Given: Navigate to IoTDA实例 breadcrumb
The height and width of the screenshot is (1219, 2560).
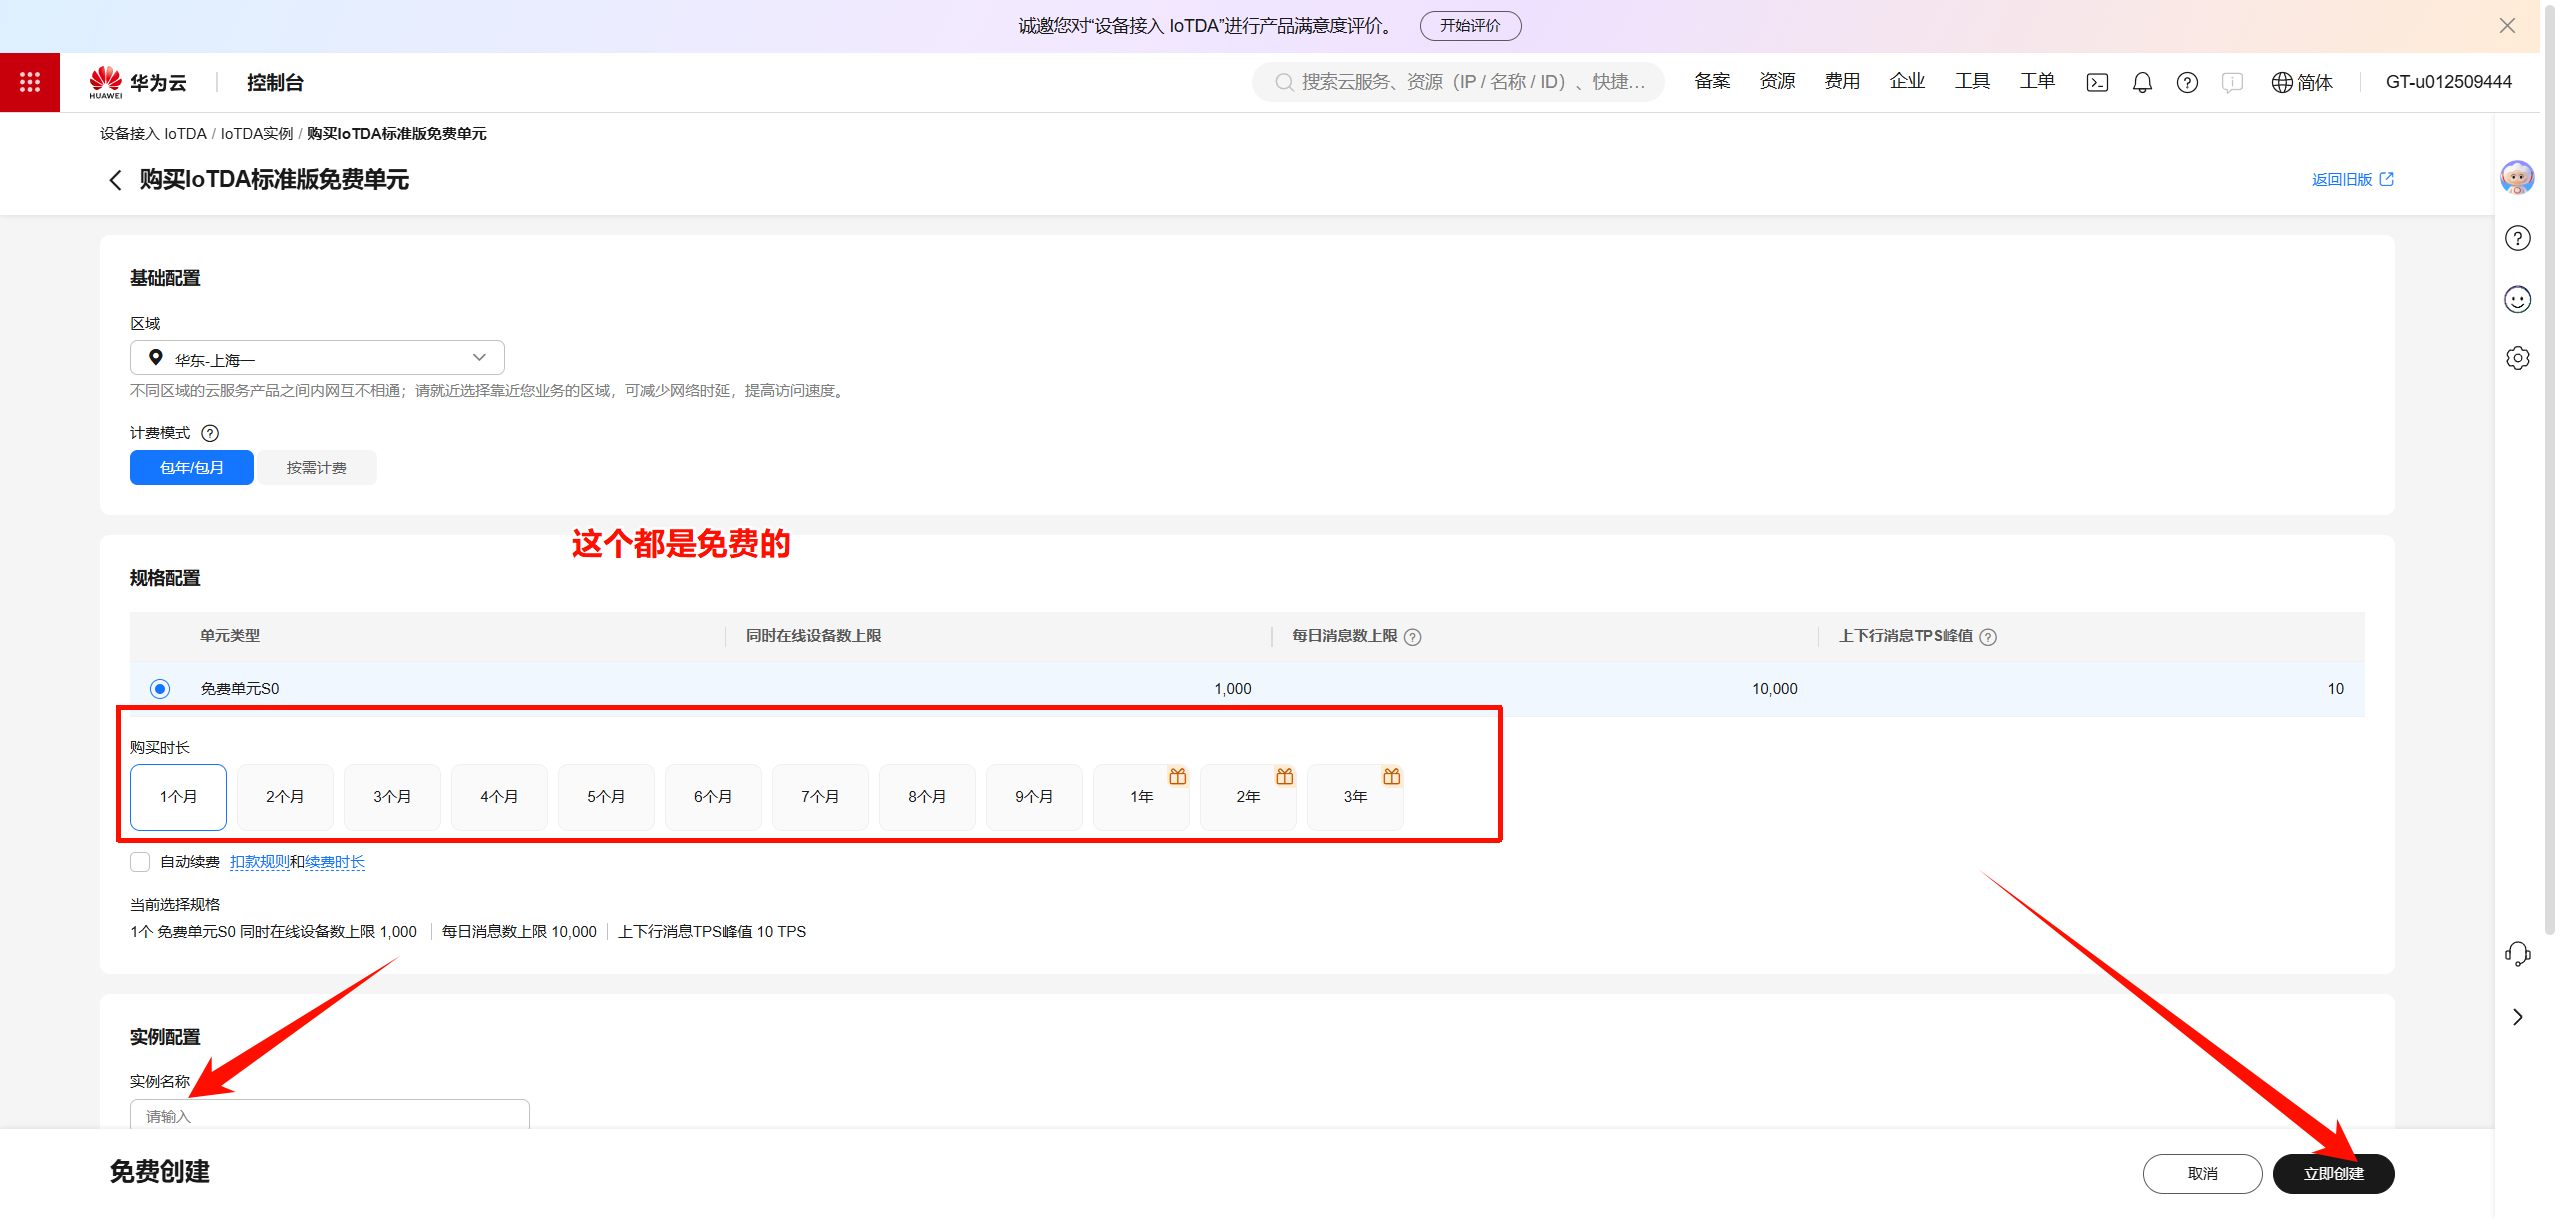Looking at the screenshot, I should [x=257, y=134].
